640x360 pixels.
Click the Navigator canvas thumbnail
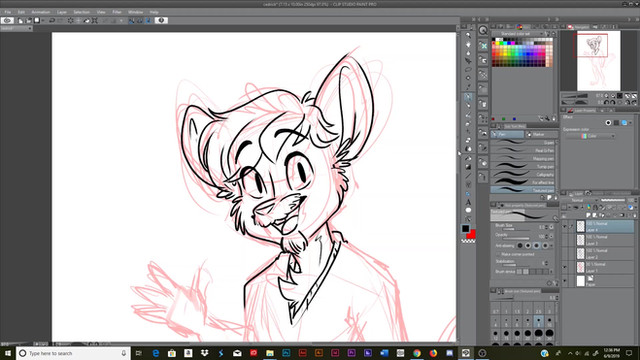pos(598,61)
